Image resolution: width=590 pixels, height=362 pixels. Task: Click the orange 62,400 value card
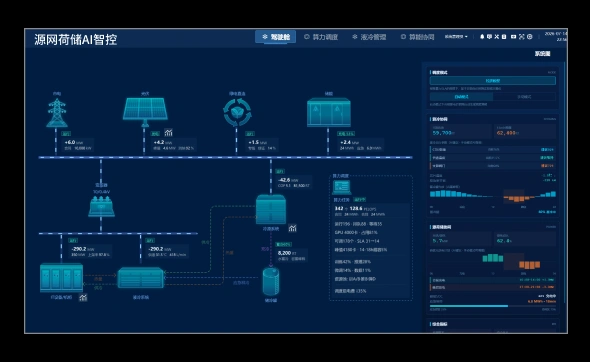525,131
